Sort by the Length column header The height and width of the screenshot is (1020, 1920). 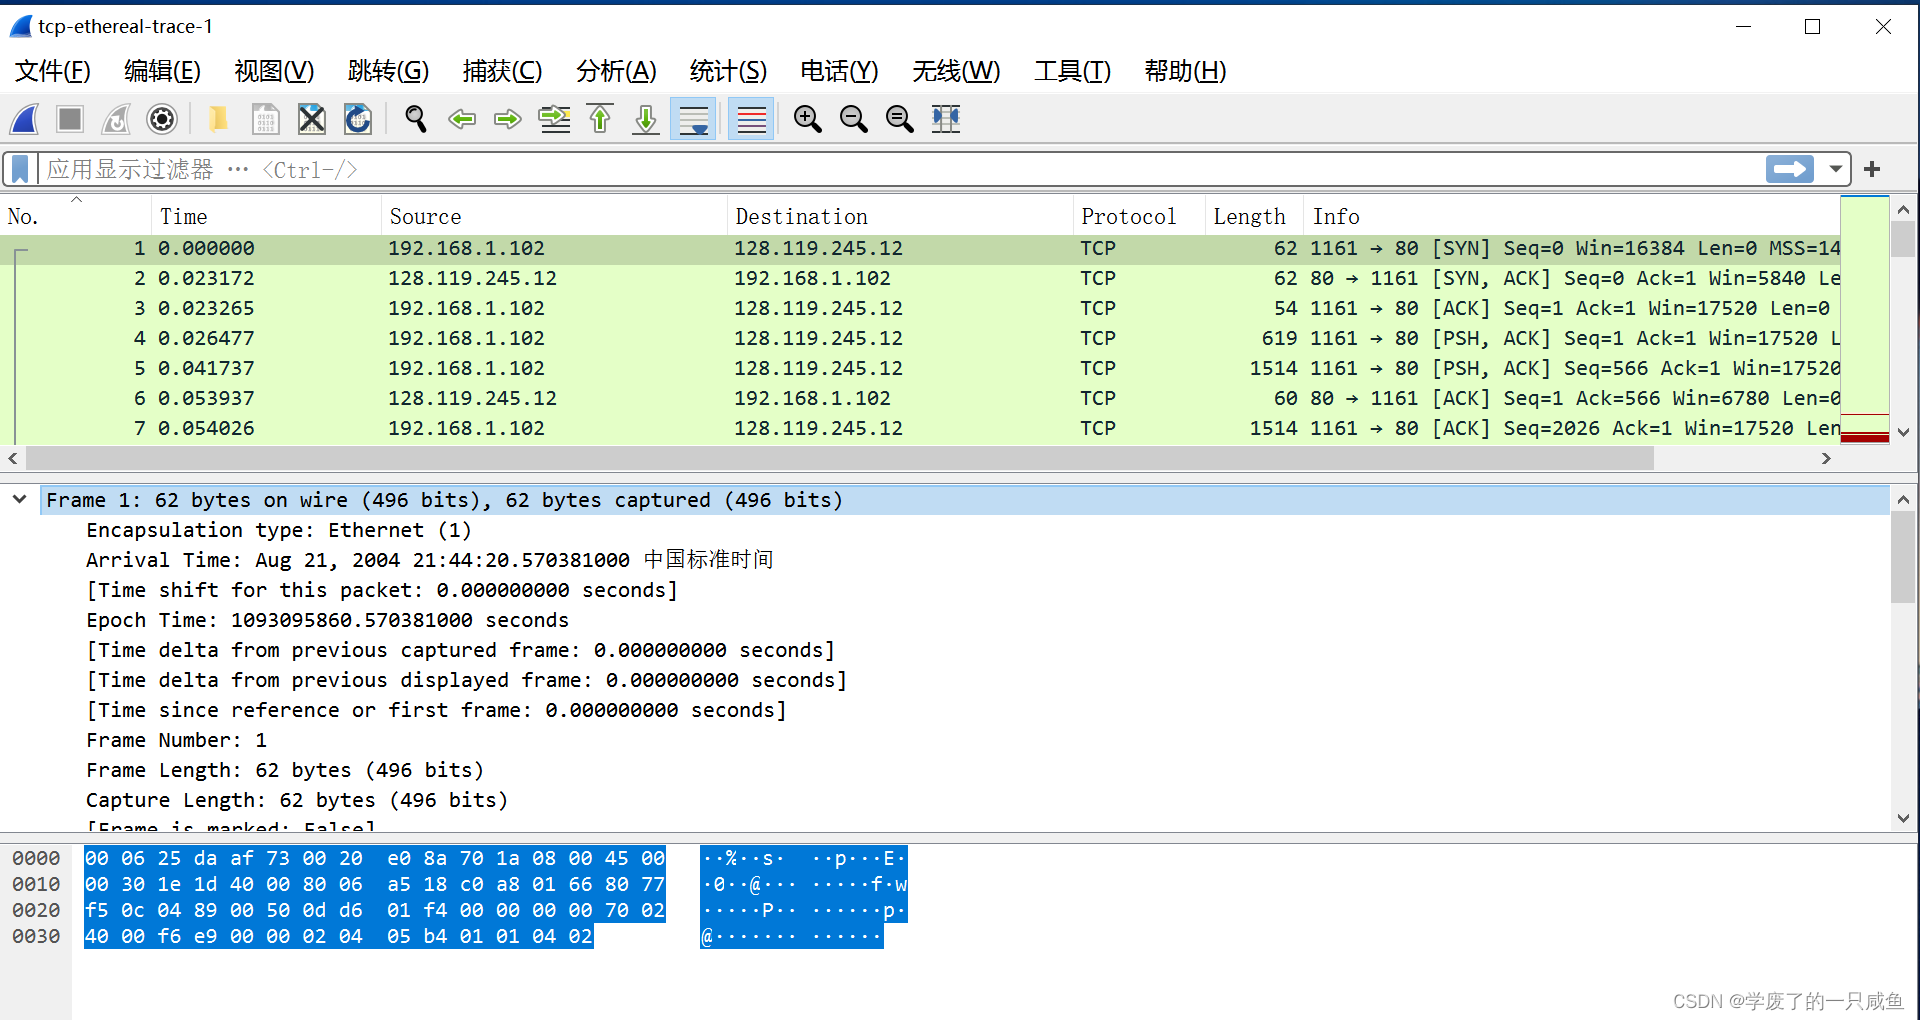(x=1254, y=216)
